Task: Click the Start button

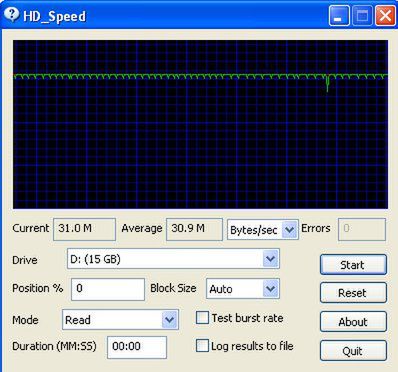Action: [x=353, y=265]
